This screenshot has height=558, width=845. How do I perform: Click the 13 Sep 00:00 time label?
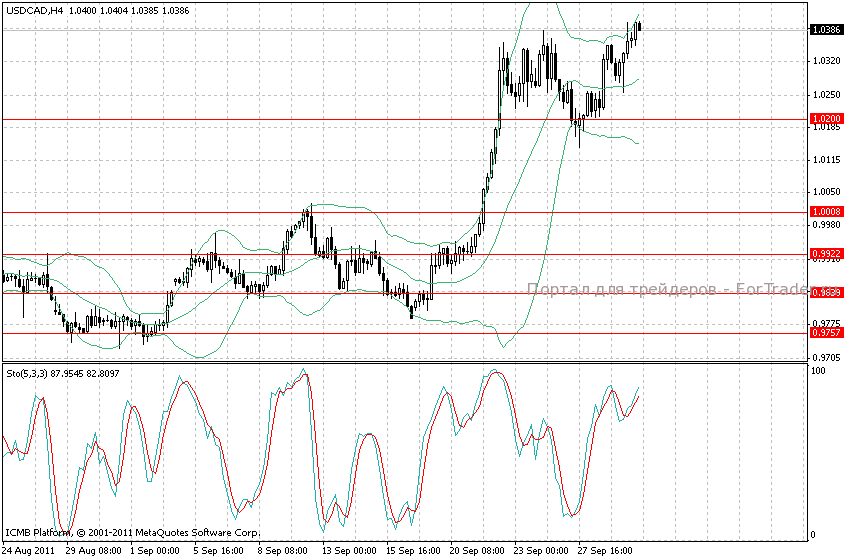click(x=349, y=551)
